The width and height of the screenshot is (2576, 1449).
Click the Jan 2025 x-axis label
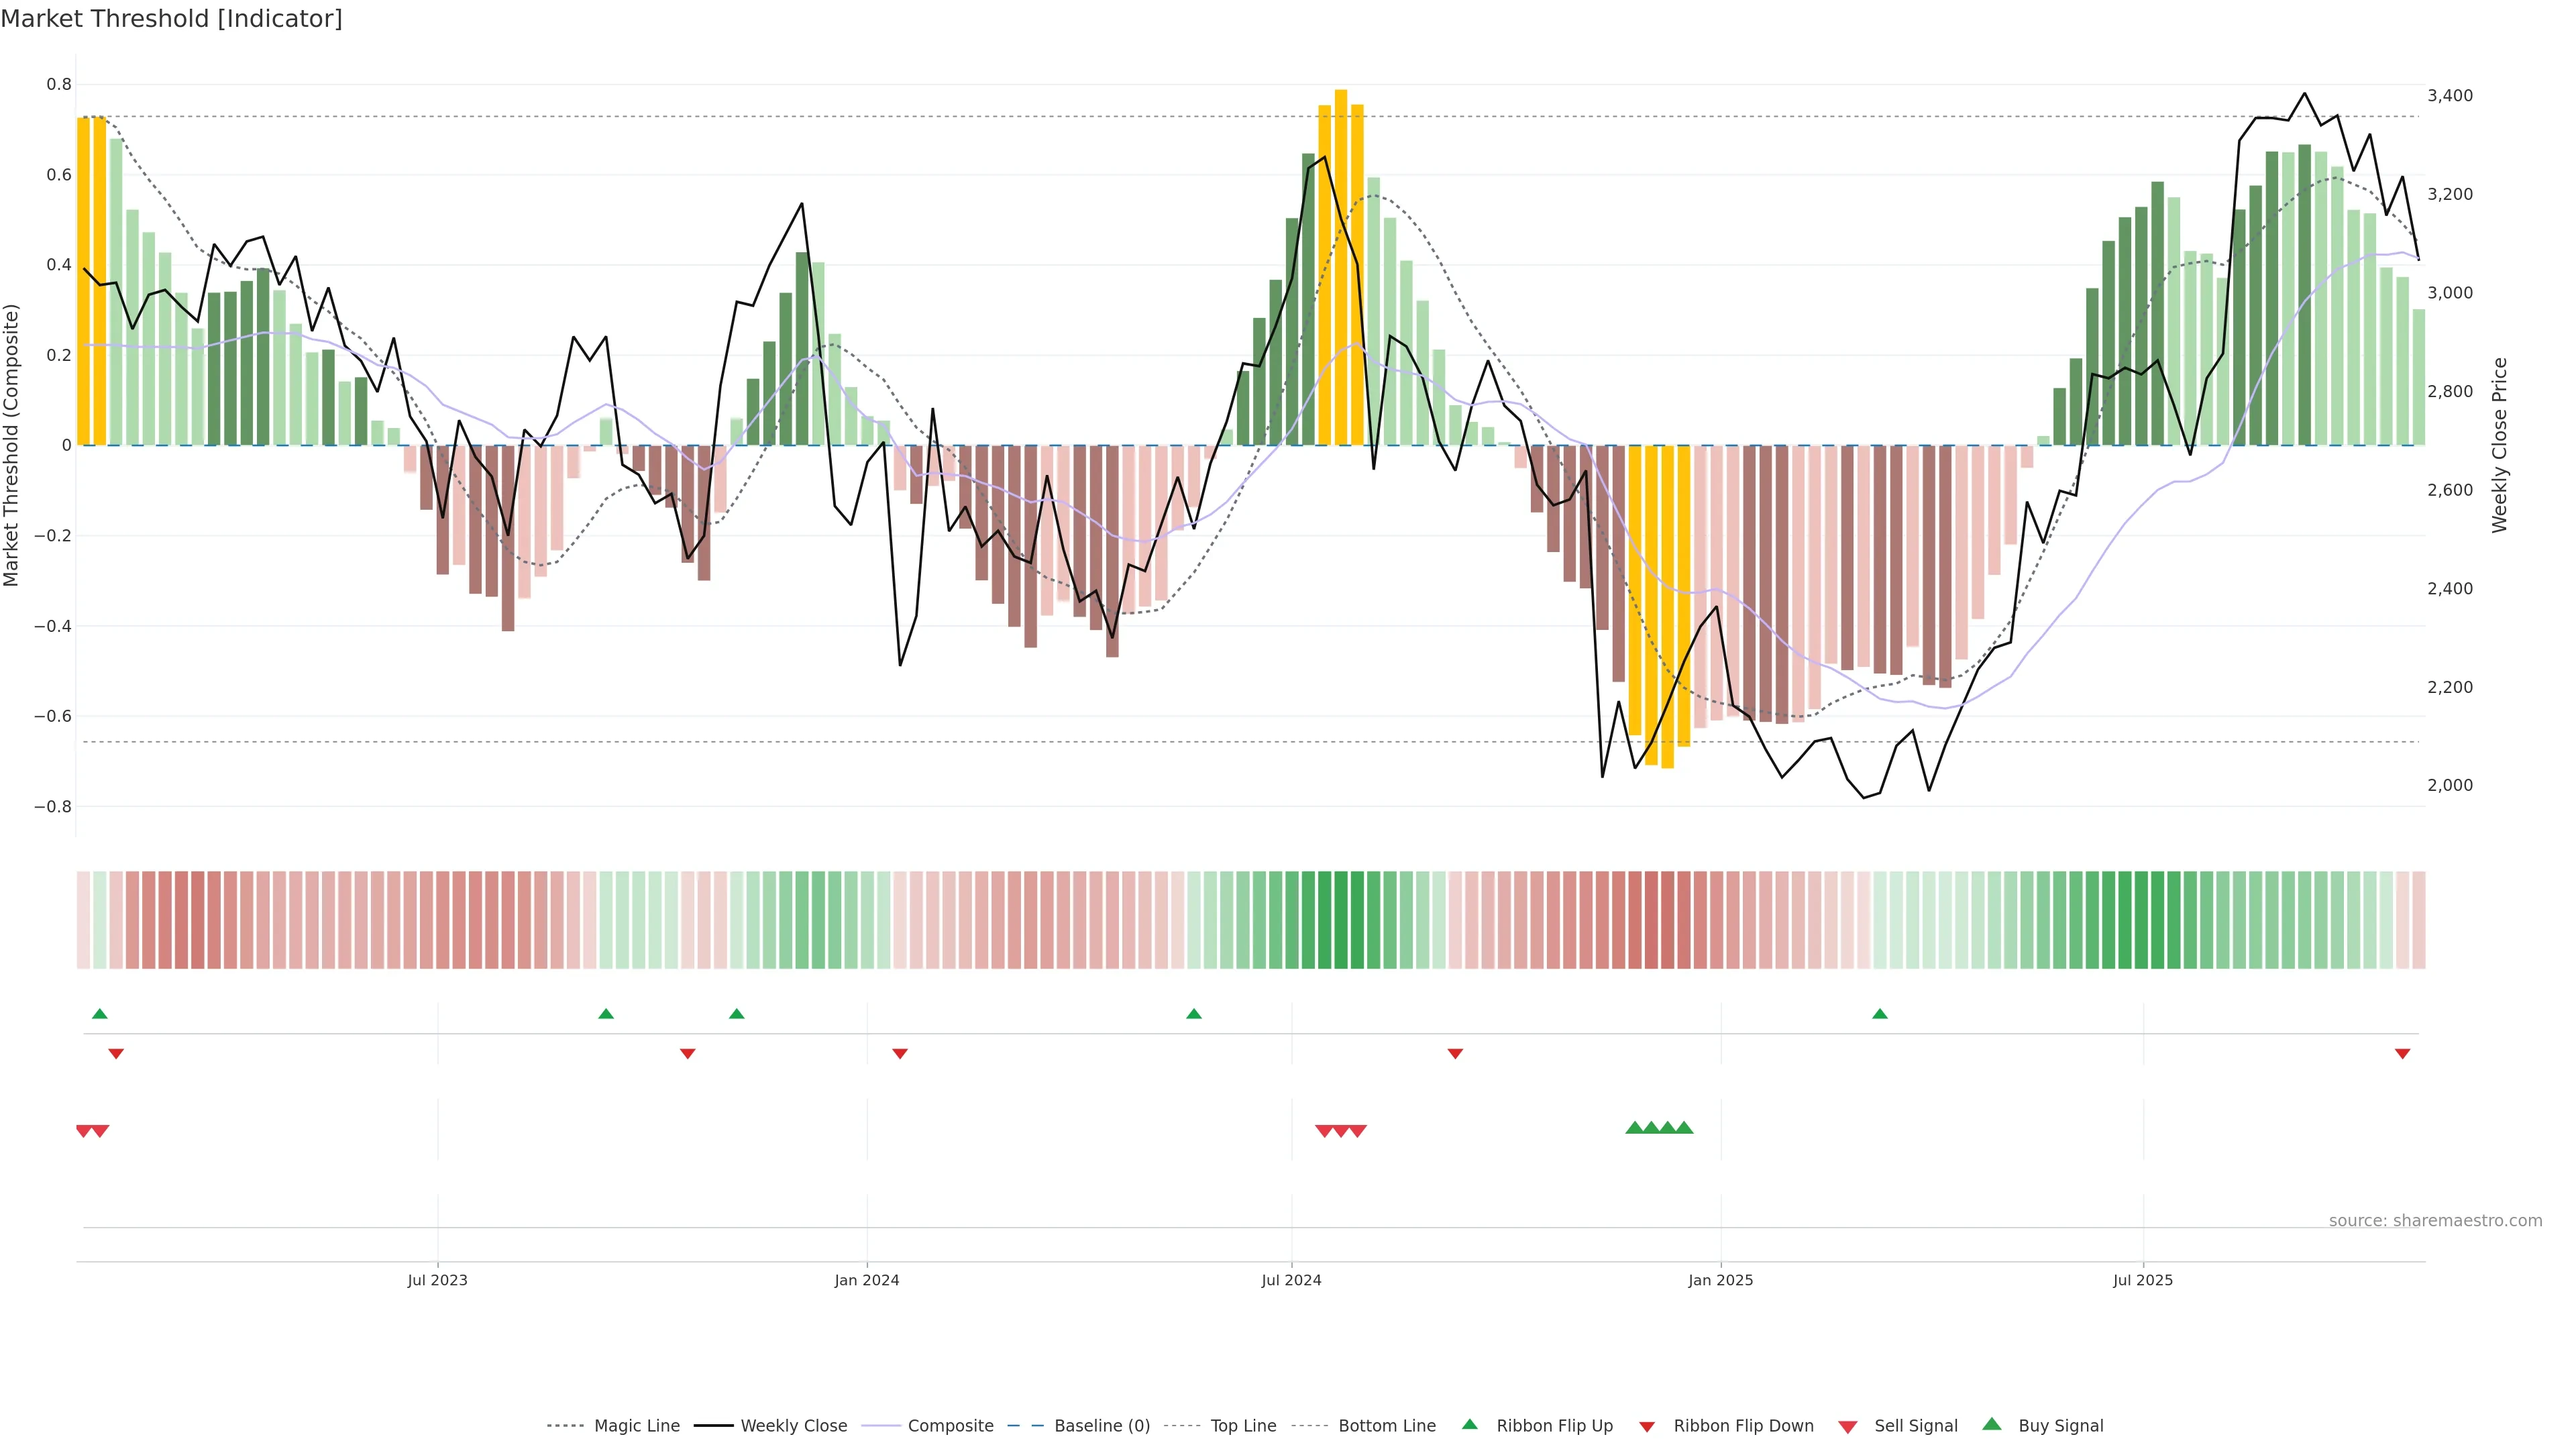coord(1720,1280)
